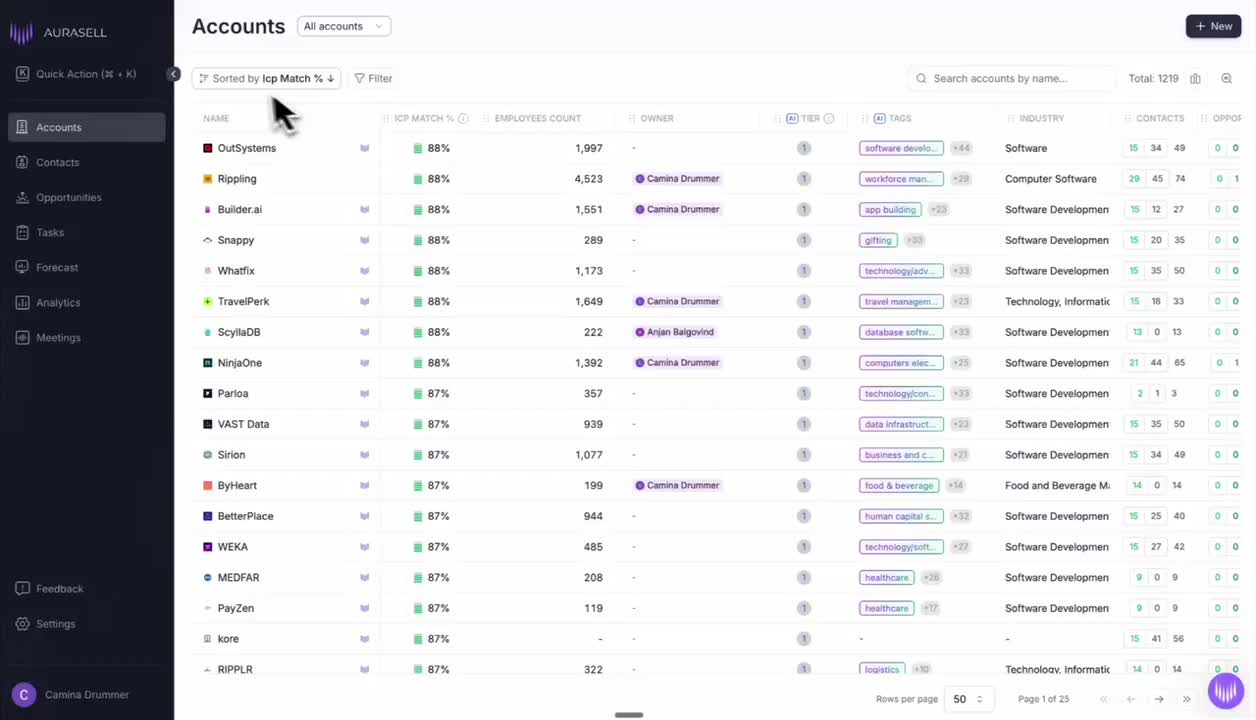Open the Accounts sidebar item

(x=86, y=127)
